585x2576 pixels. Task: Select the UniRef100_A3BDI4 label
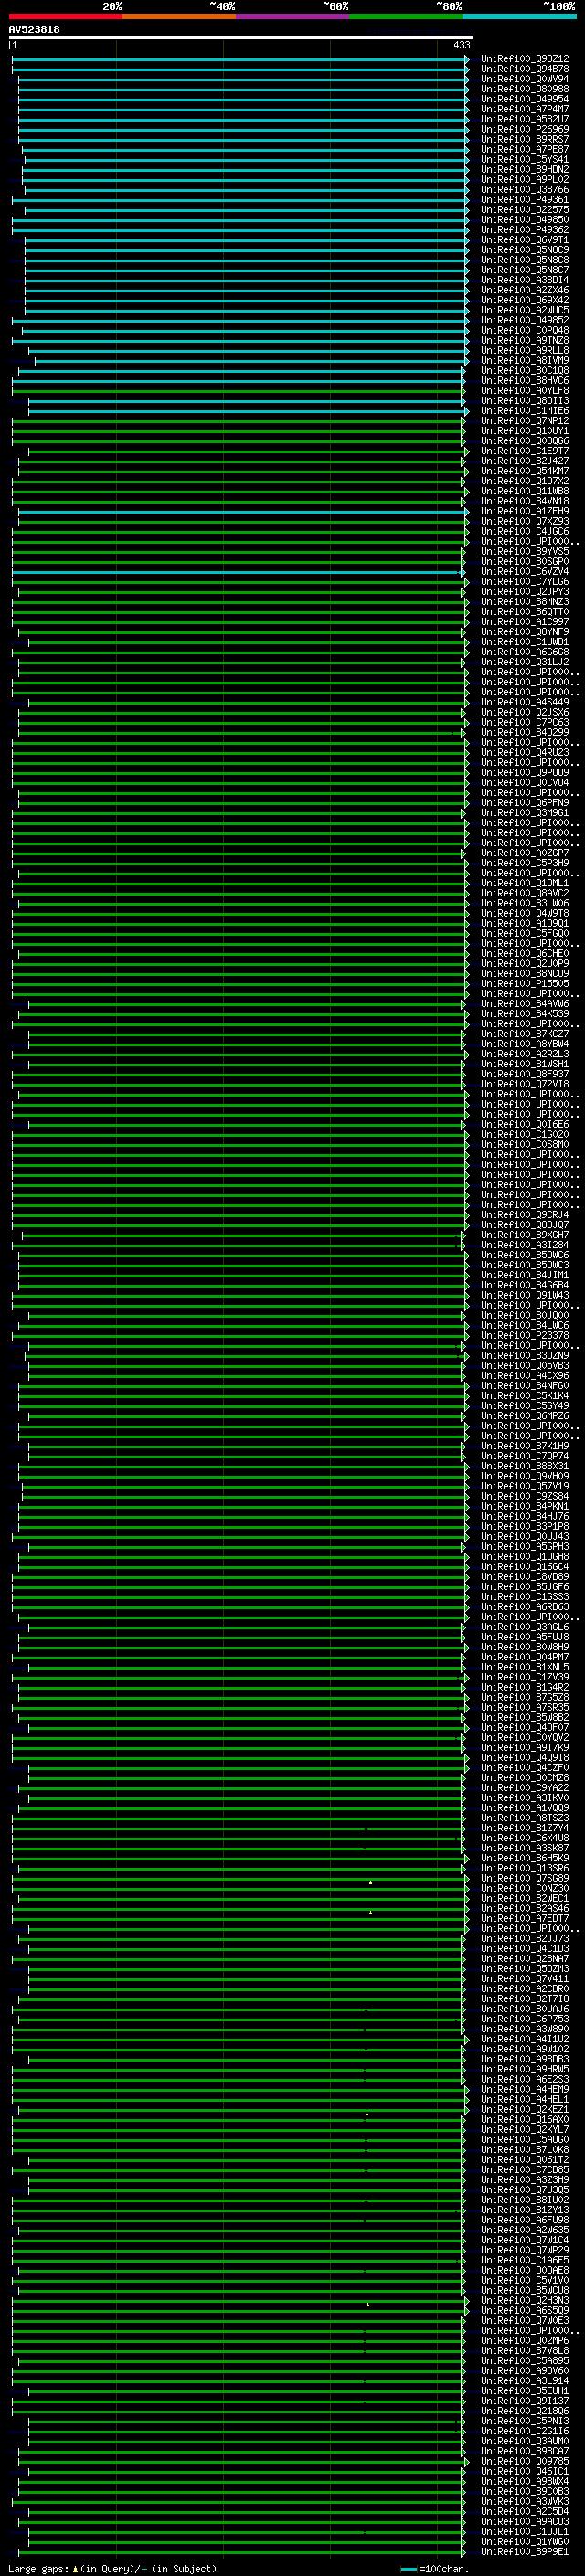(x=525, y=280)
